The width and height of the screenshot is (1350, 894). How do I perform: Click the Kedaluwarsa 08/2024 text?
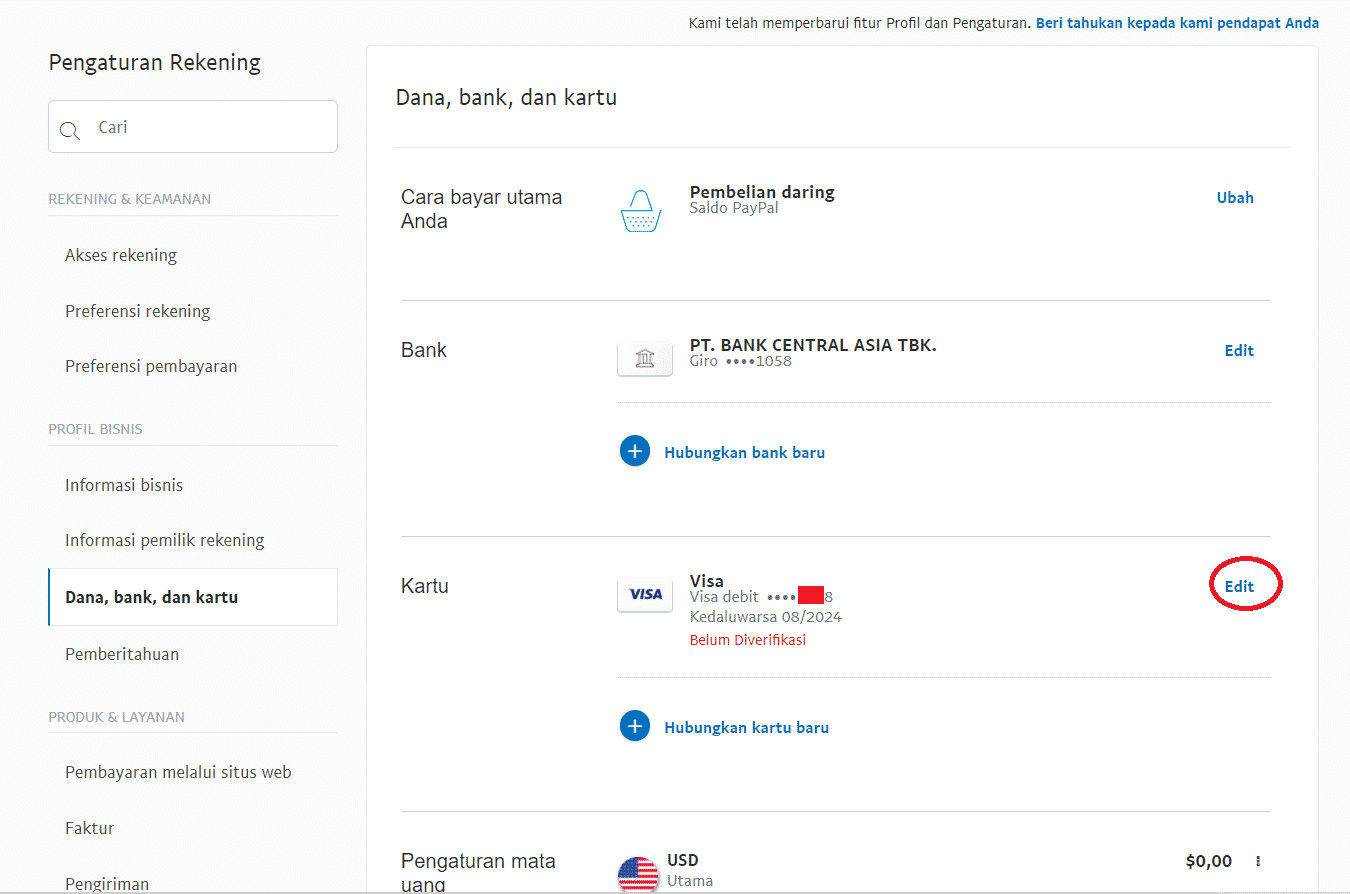coord(766,617)
